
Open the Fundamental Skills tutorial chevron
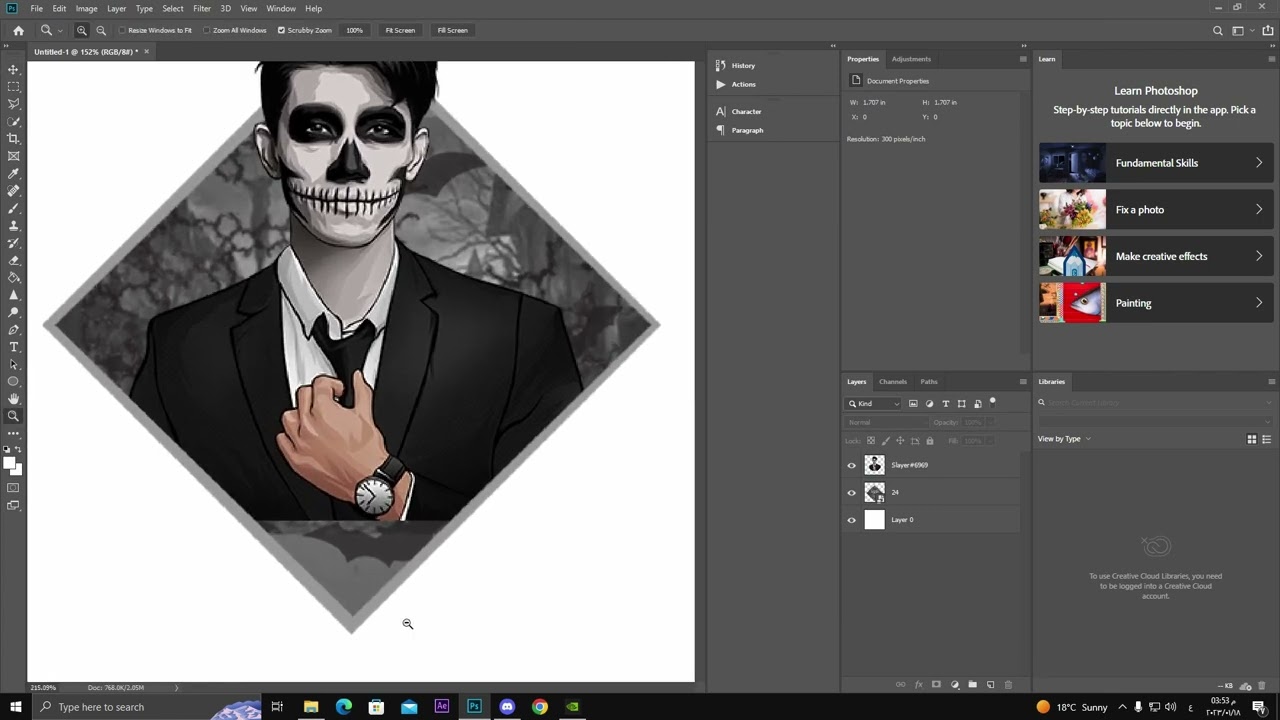(x=1259, y=163)
